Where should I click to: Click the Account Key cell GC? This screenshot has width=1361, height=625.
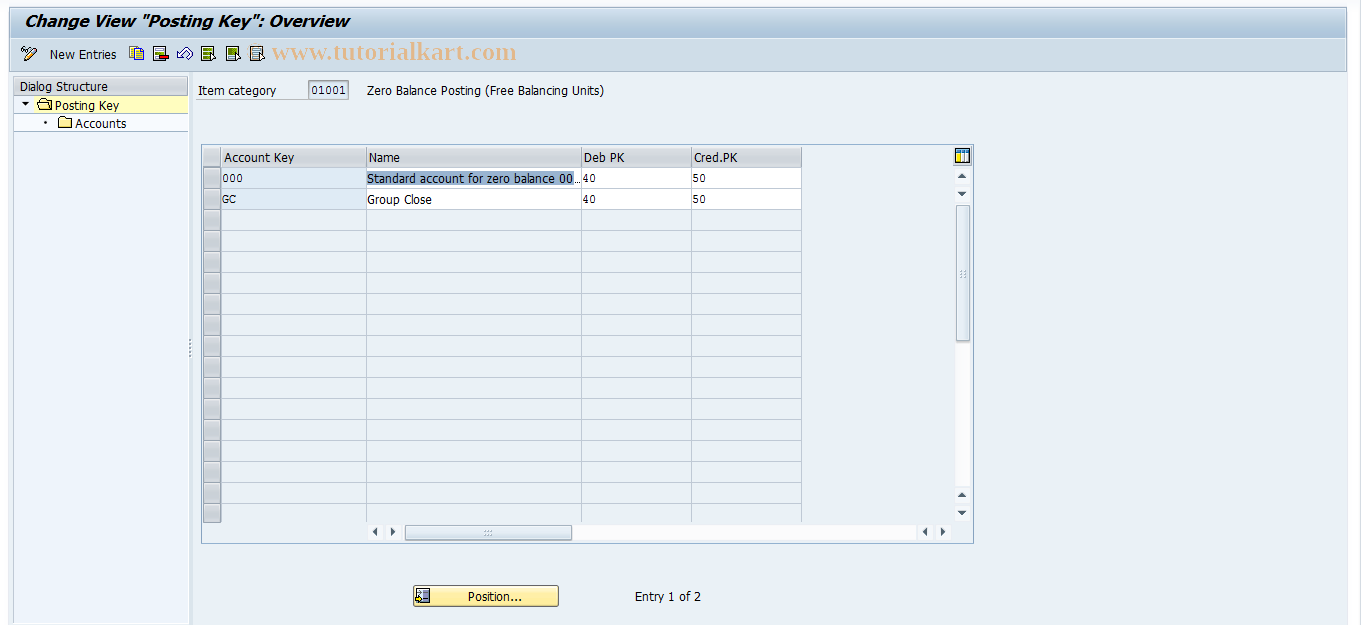click(x=293, y=199)
